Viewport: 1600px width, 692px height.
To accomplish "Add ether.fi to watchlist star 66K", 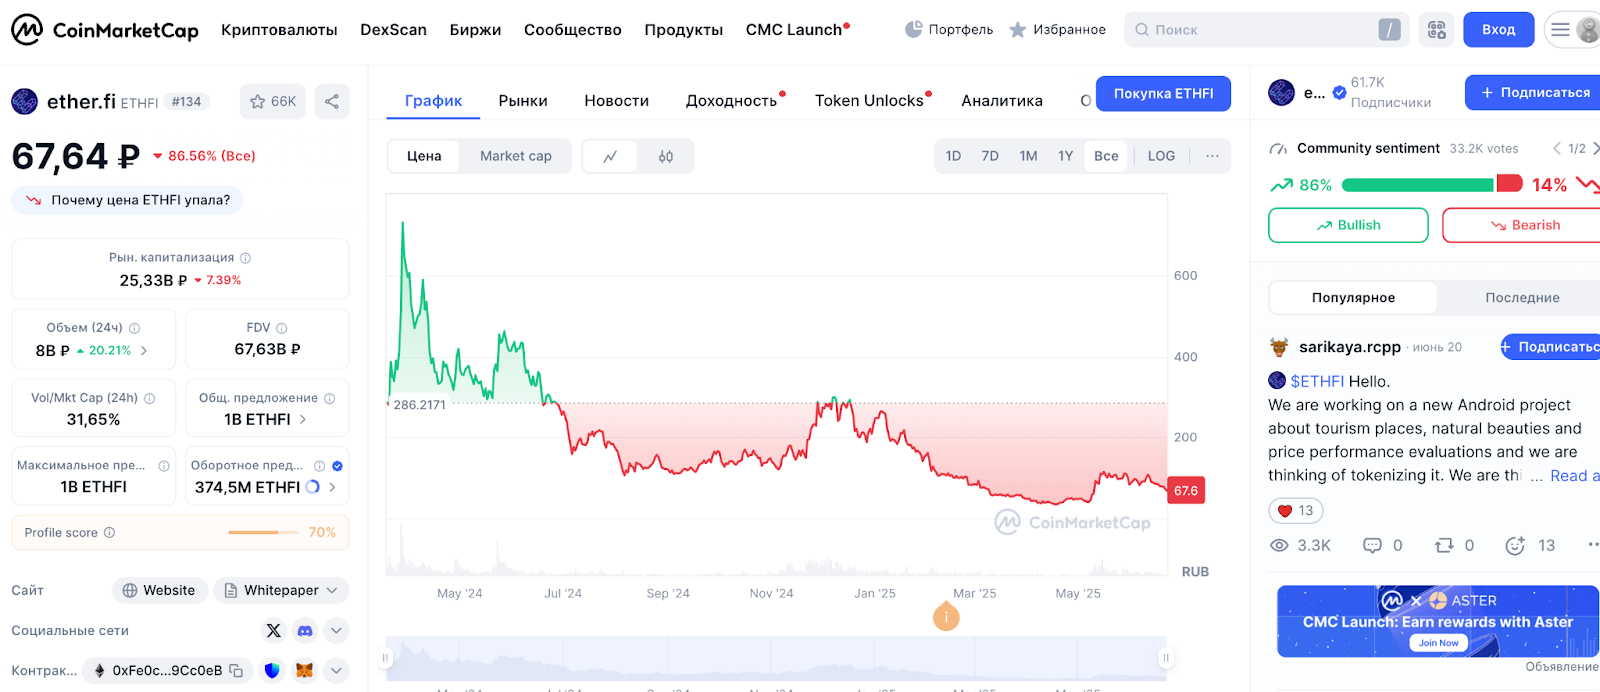I will 273,101.
